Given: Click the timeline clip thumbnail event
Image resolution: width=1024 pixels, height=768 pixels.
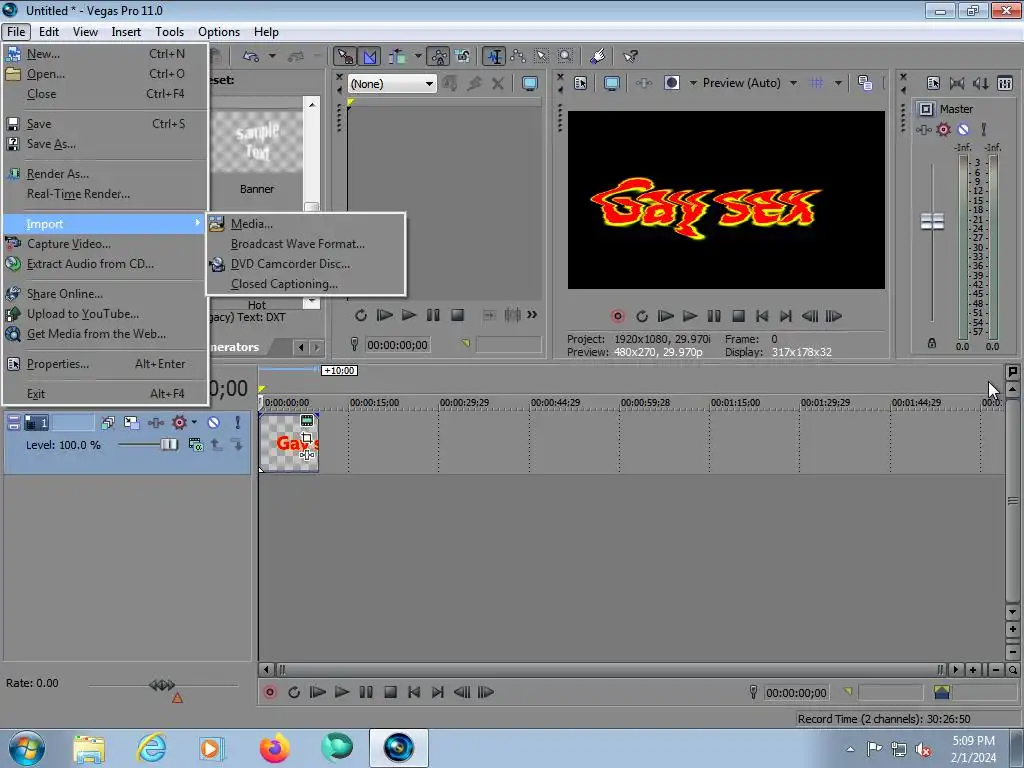Looking at the screenshot, I should pos(289,443).
